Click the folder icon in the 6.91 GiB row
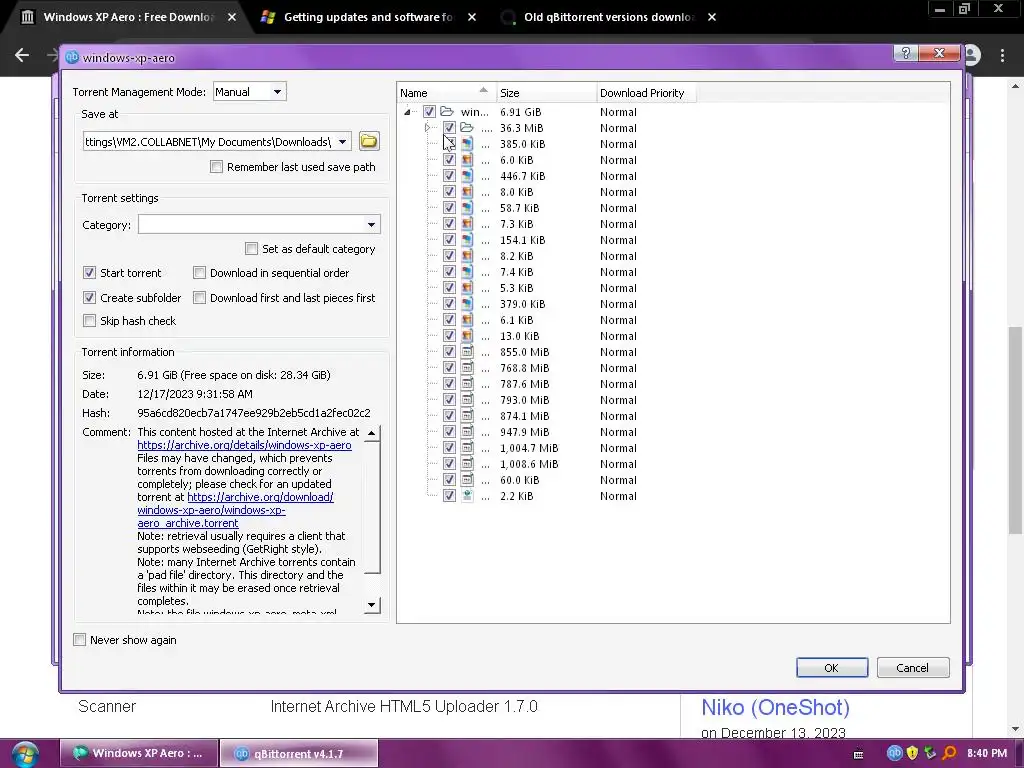 click(447, 112)
